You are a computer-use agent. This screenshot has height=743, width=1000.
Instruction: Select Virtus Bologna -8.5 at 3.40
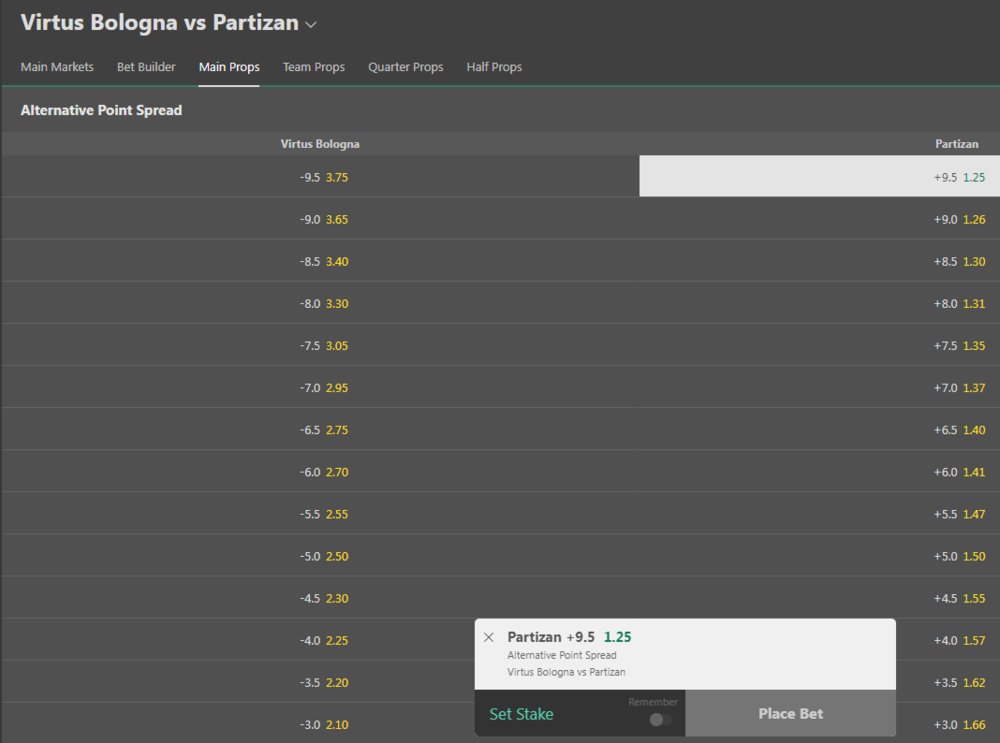[320, 261]
